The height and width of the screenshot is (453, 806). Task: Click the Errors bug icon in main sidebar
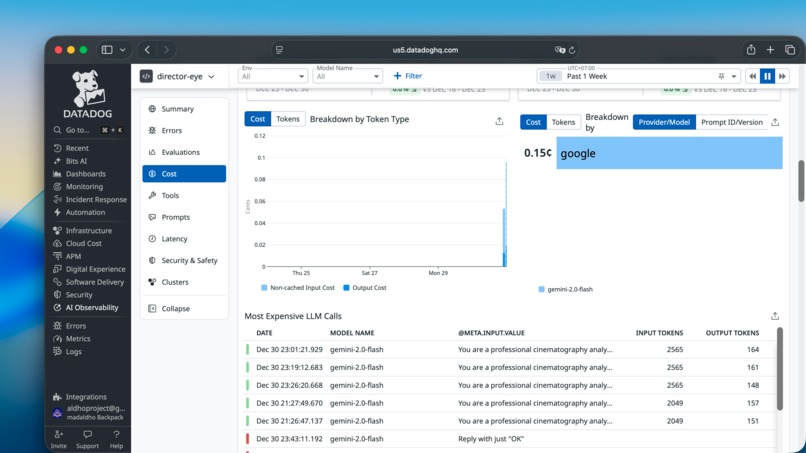57,326
